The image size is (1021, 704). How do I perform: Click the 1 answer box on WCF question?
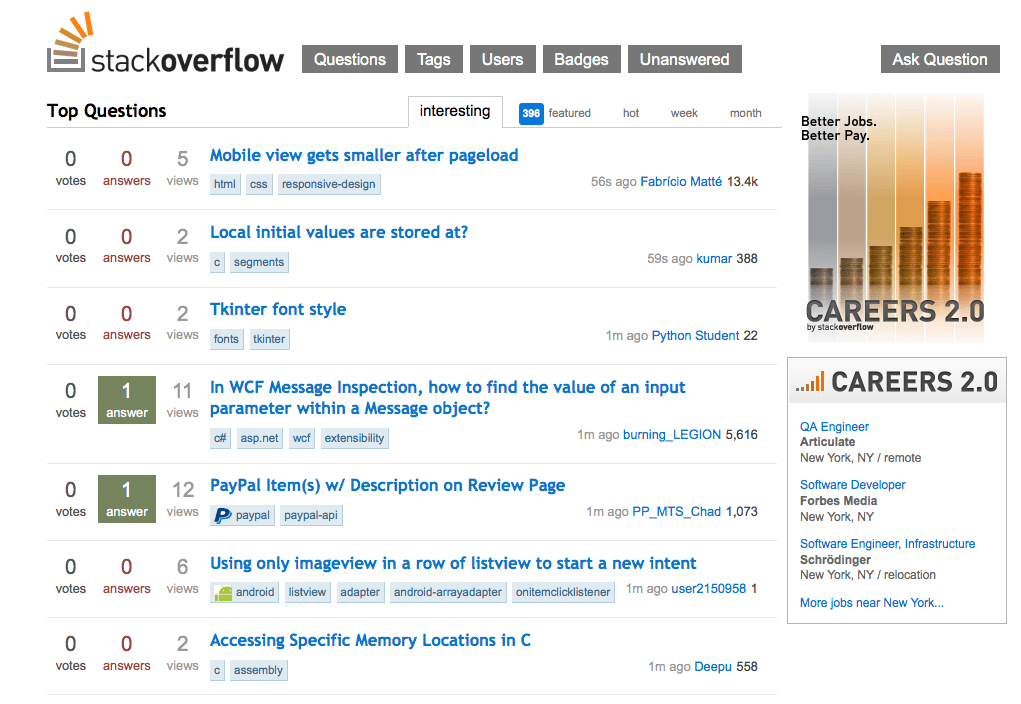pyautogui.click(x=127, y=400)
